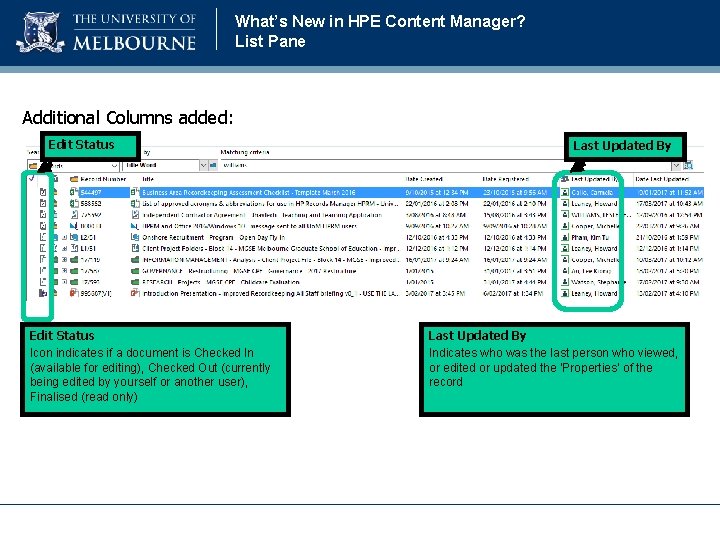Select the Independent Contractor Agreement row title
The image size is (720, 540).
click(262, 215)
